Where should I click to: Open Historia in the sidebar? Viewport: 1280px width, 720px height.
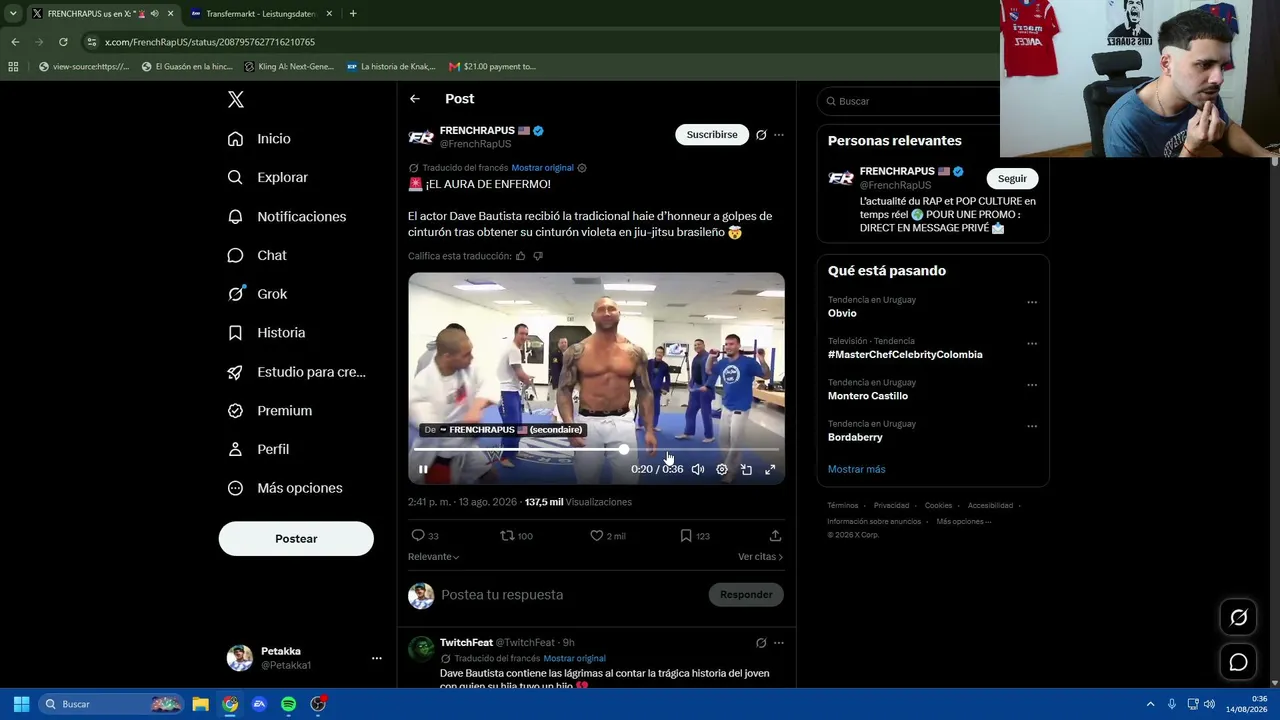click(x=266, y=333)
